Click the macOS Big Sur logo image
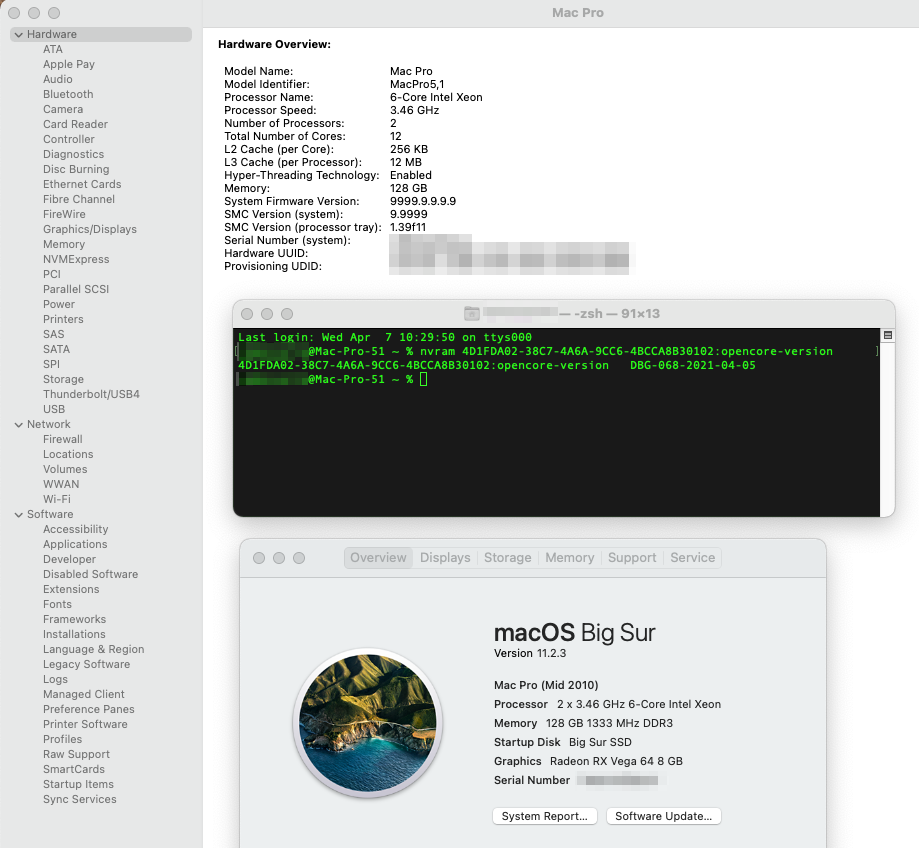This screenshot has width=919, height=848. pos(367,723)
